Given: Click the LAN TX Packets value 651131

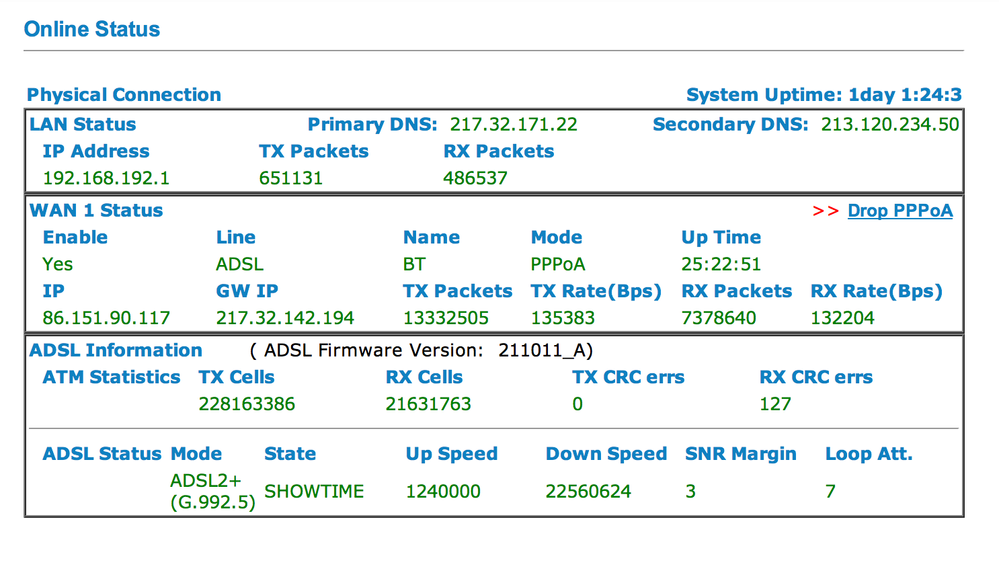Looking at the screenshot, I should tap(291, 178).
